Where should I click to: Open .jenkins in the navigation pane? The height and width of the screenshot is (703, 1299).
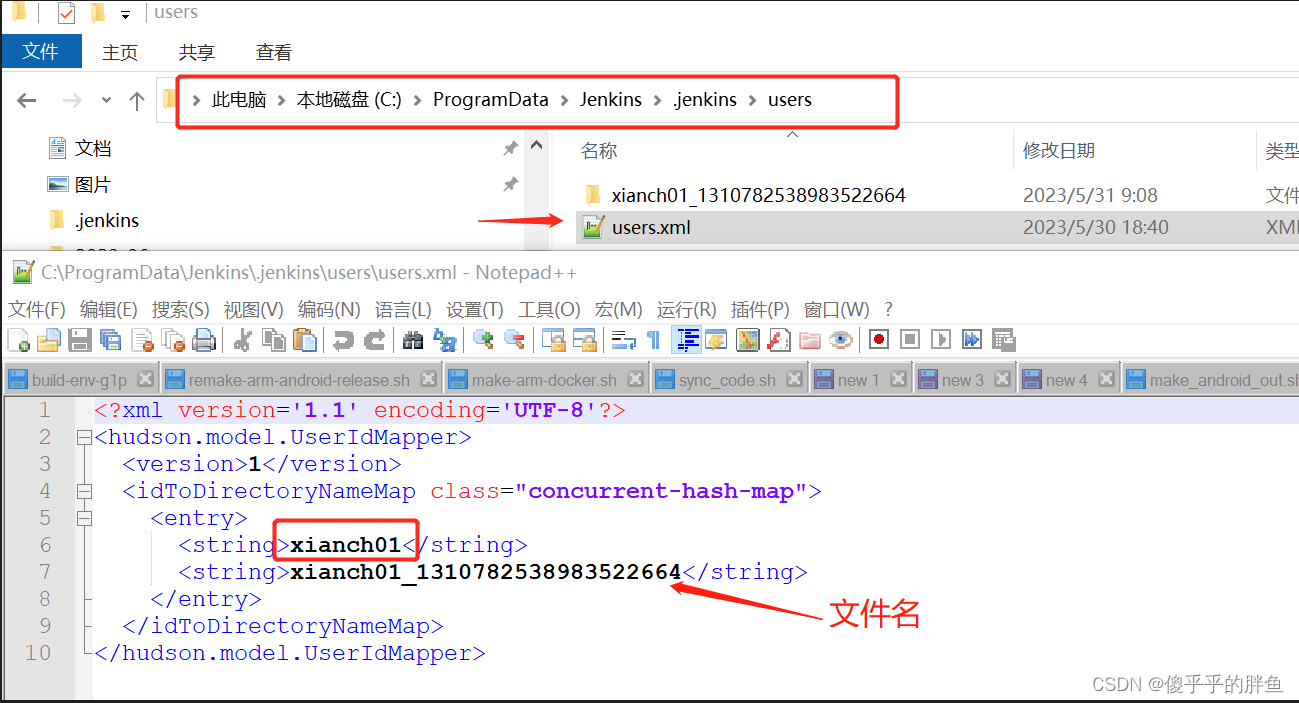tap(107, 221)
